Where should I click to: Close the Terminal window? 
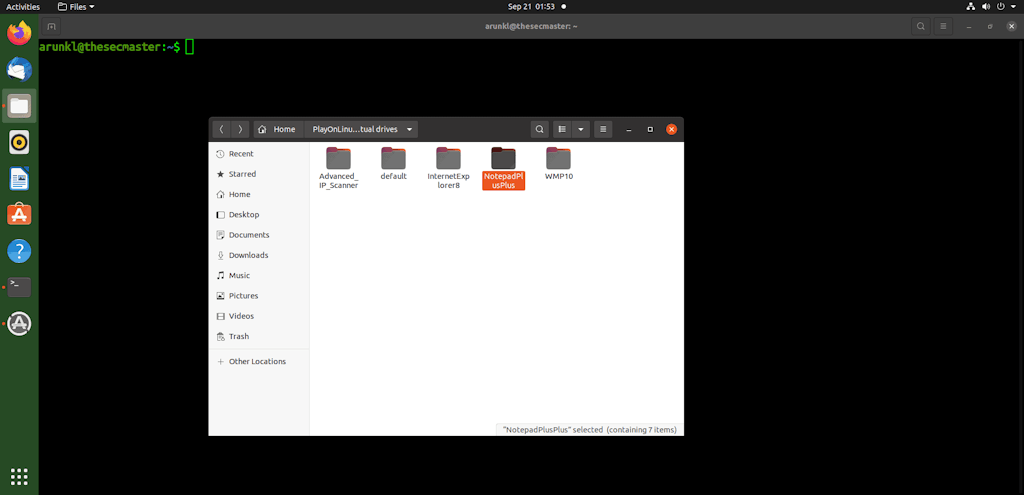click(1011, 26)
